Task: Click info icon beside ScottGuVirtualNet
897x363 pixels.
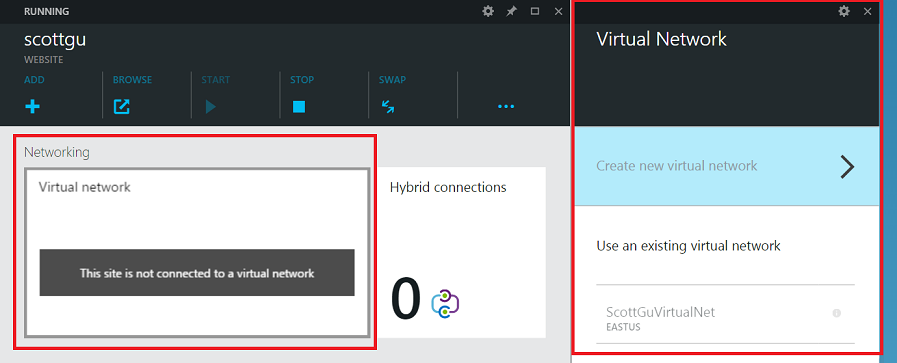Action: click(x=836, y=313)
